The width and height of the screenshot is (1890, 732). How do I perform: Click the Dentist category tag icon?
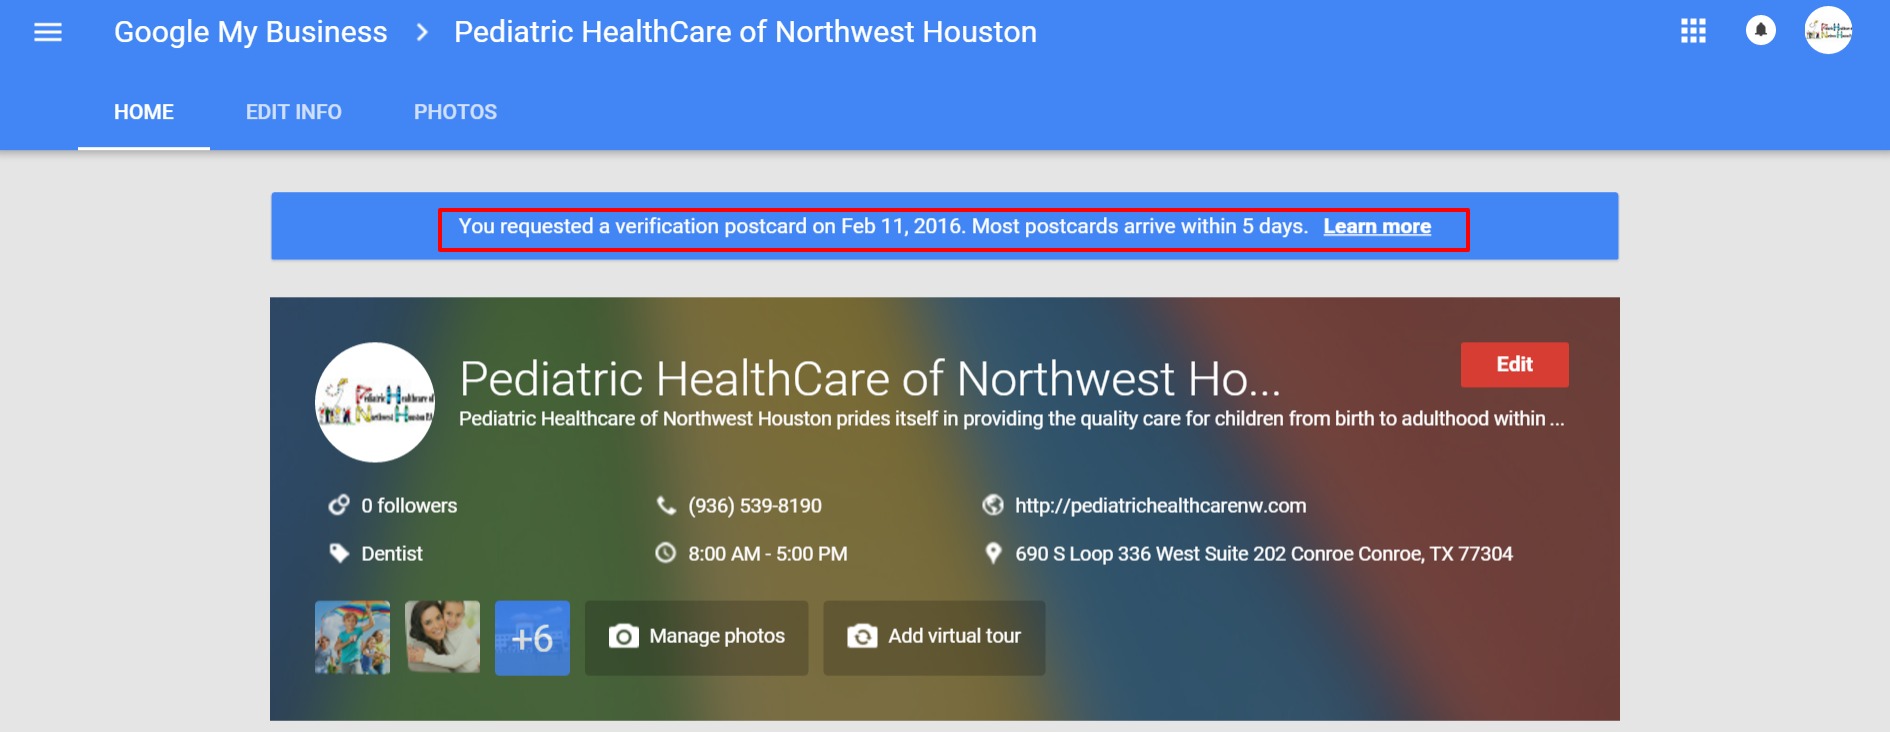point(340,553)
